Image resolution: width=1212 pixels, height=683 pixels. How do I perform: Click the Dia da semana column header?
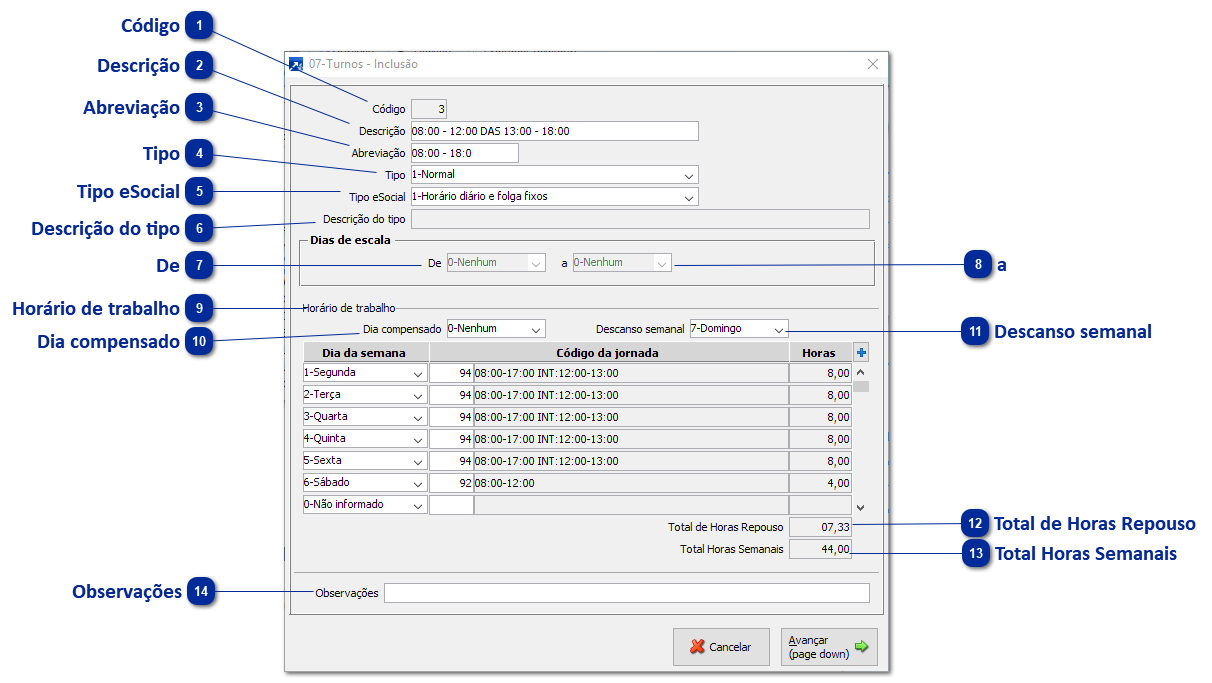(365, 352)
